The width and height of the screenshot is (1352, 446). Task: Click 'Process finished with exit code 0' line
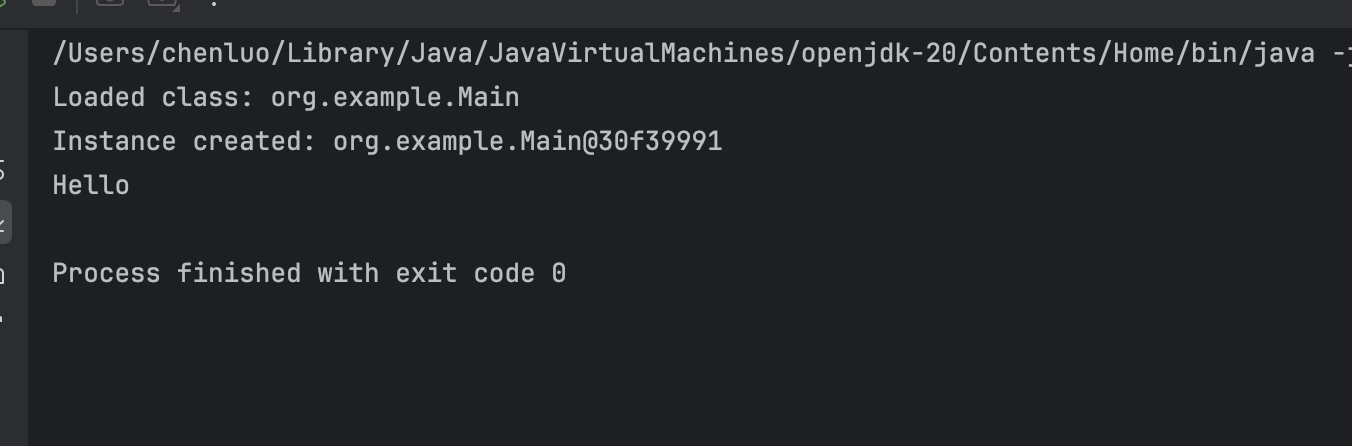(x=309, y=273)
